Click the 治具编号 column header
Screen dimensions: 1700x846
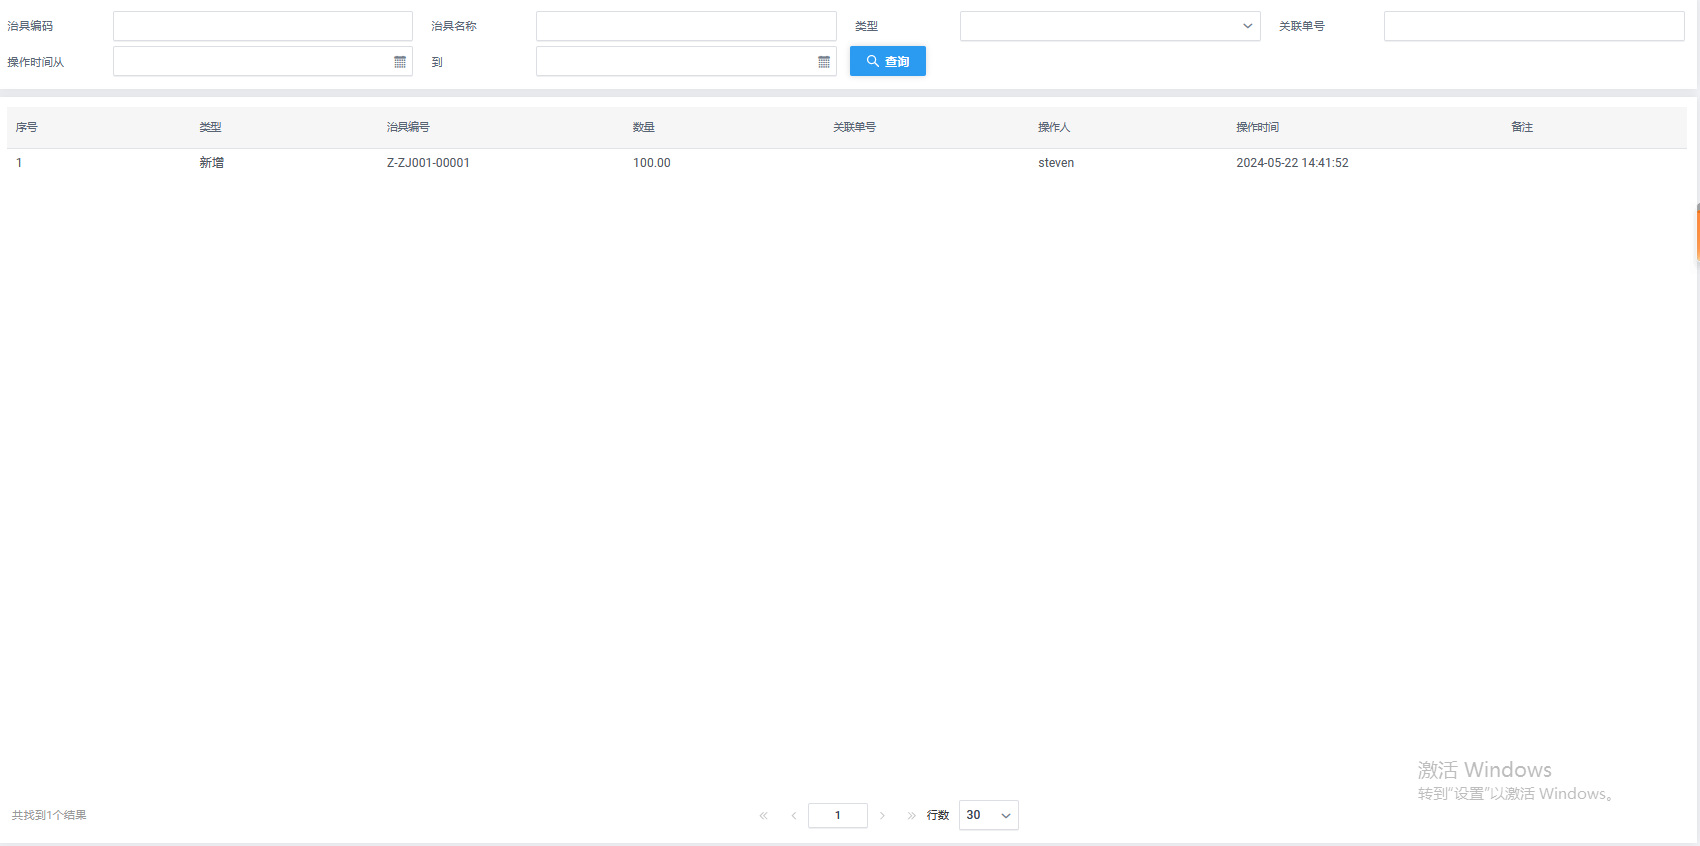(408, 127)
